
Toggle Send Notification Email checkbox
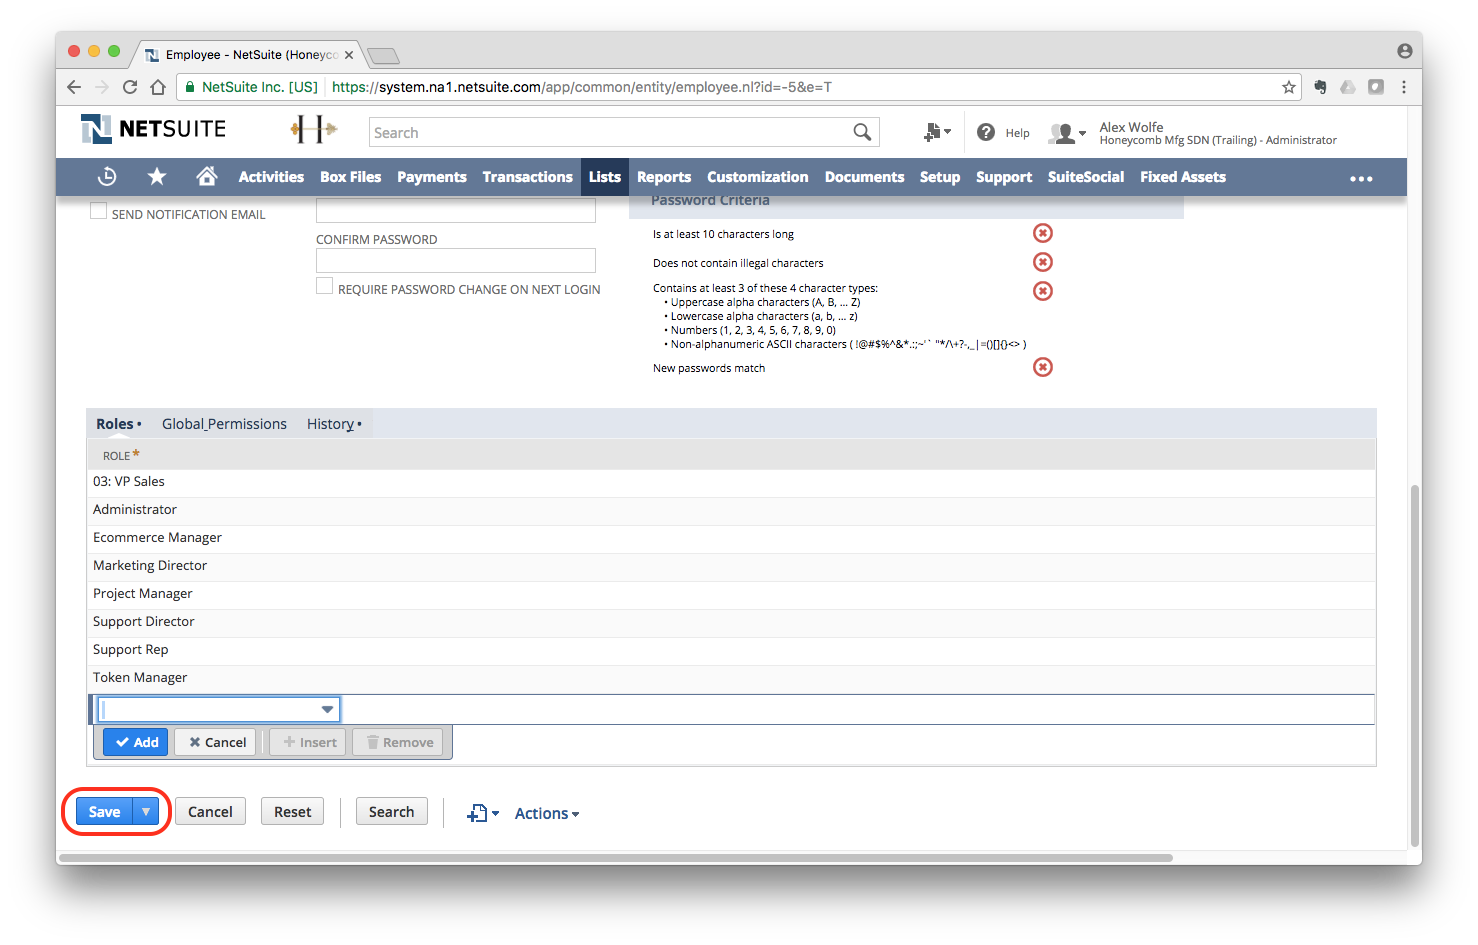(x=98, y=211)
